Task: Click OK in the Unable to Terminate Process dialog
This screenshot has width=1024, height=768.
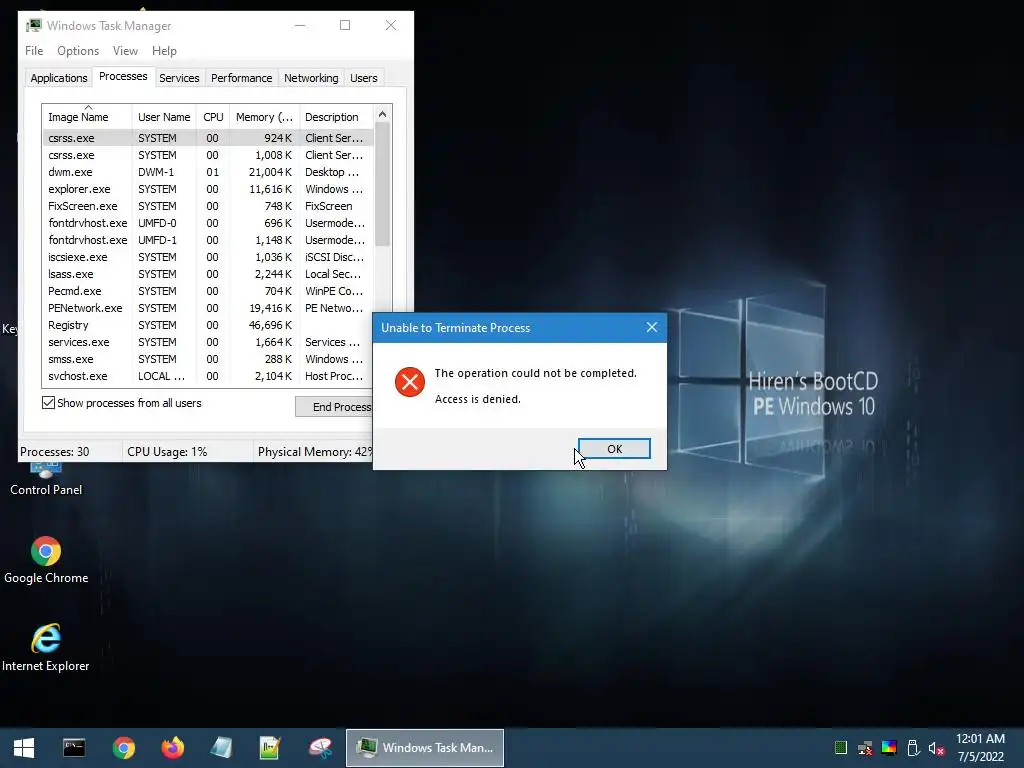Action: click(x=614, y=449)
